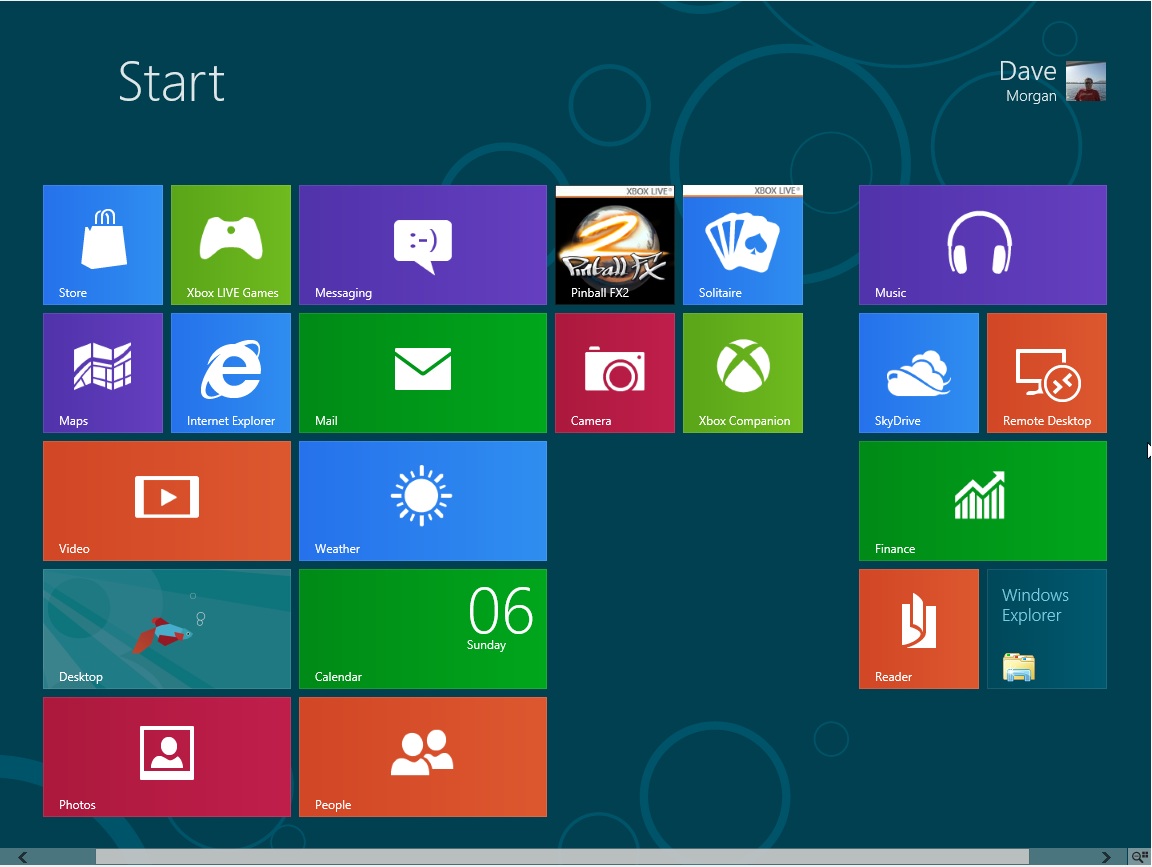Open the Video tile
The image size is (1152, 867).
(167, 500)
